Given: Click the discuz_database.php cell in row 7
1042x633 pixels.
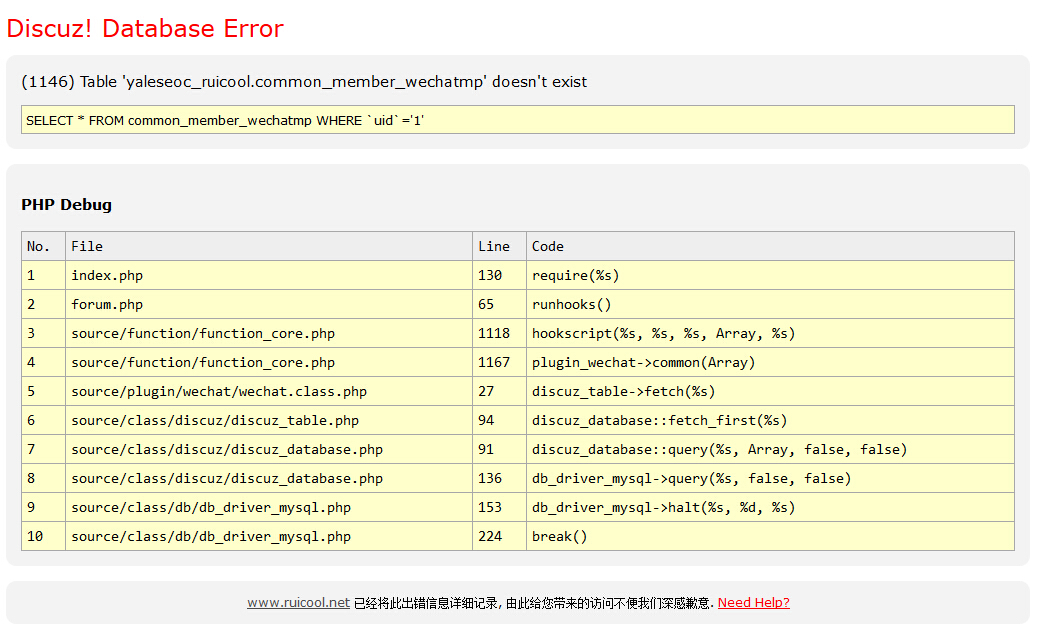Looking at the screenshot, I should click(x=268, y=449).
